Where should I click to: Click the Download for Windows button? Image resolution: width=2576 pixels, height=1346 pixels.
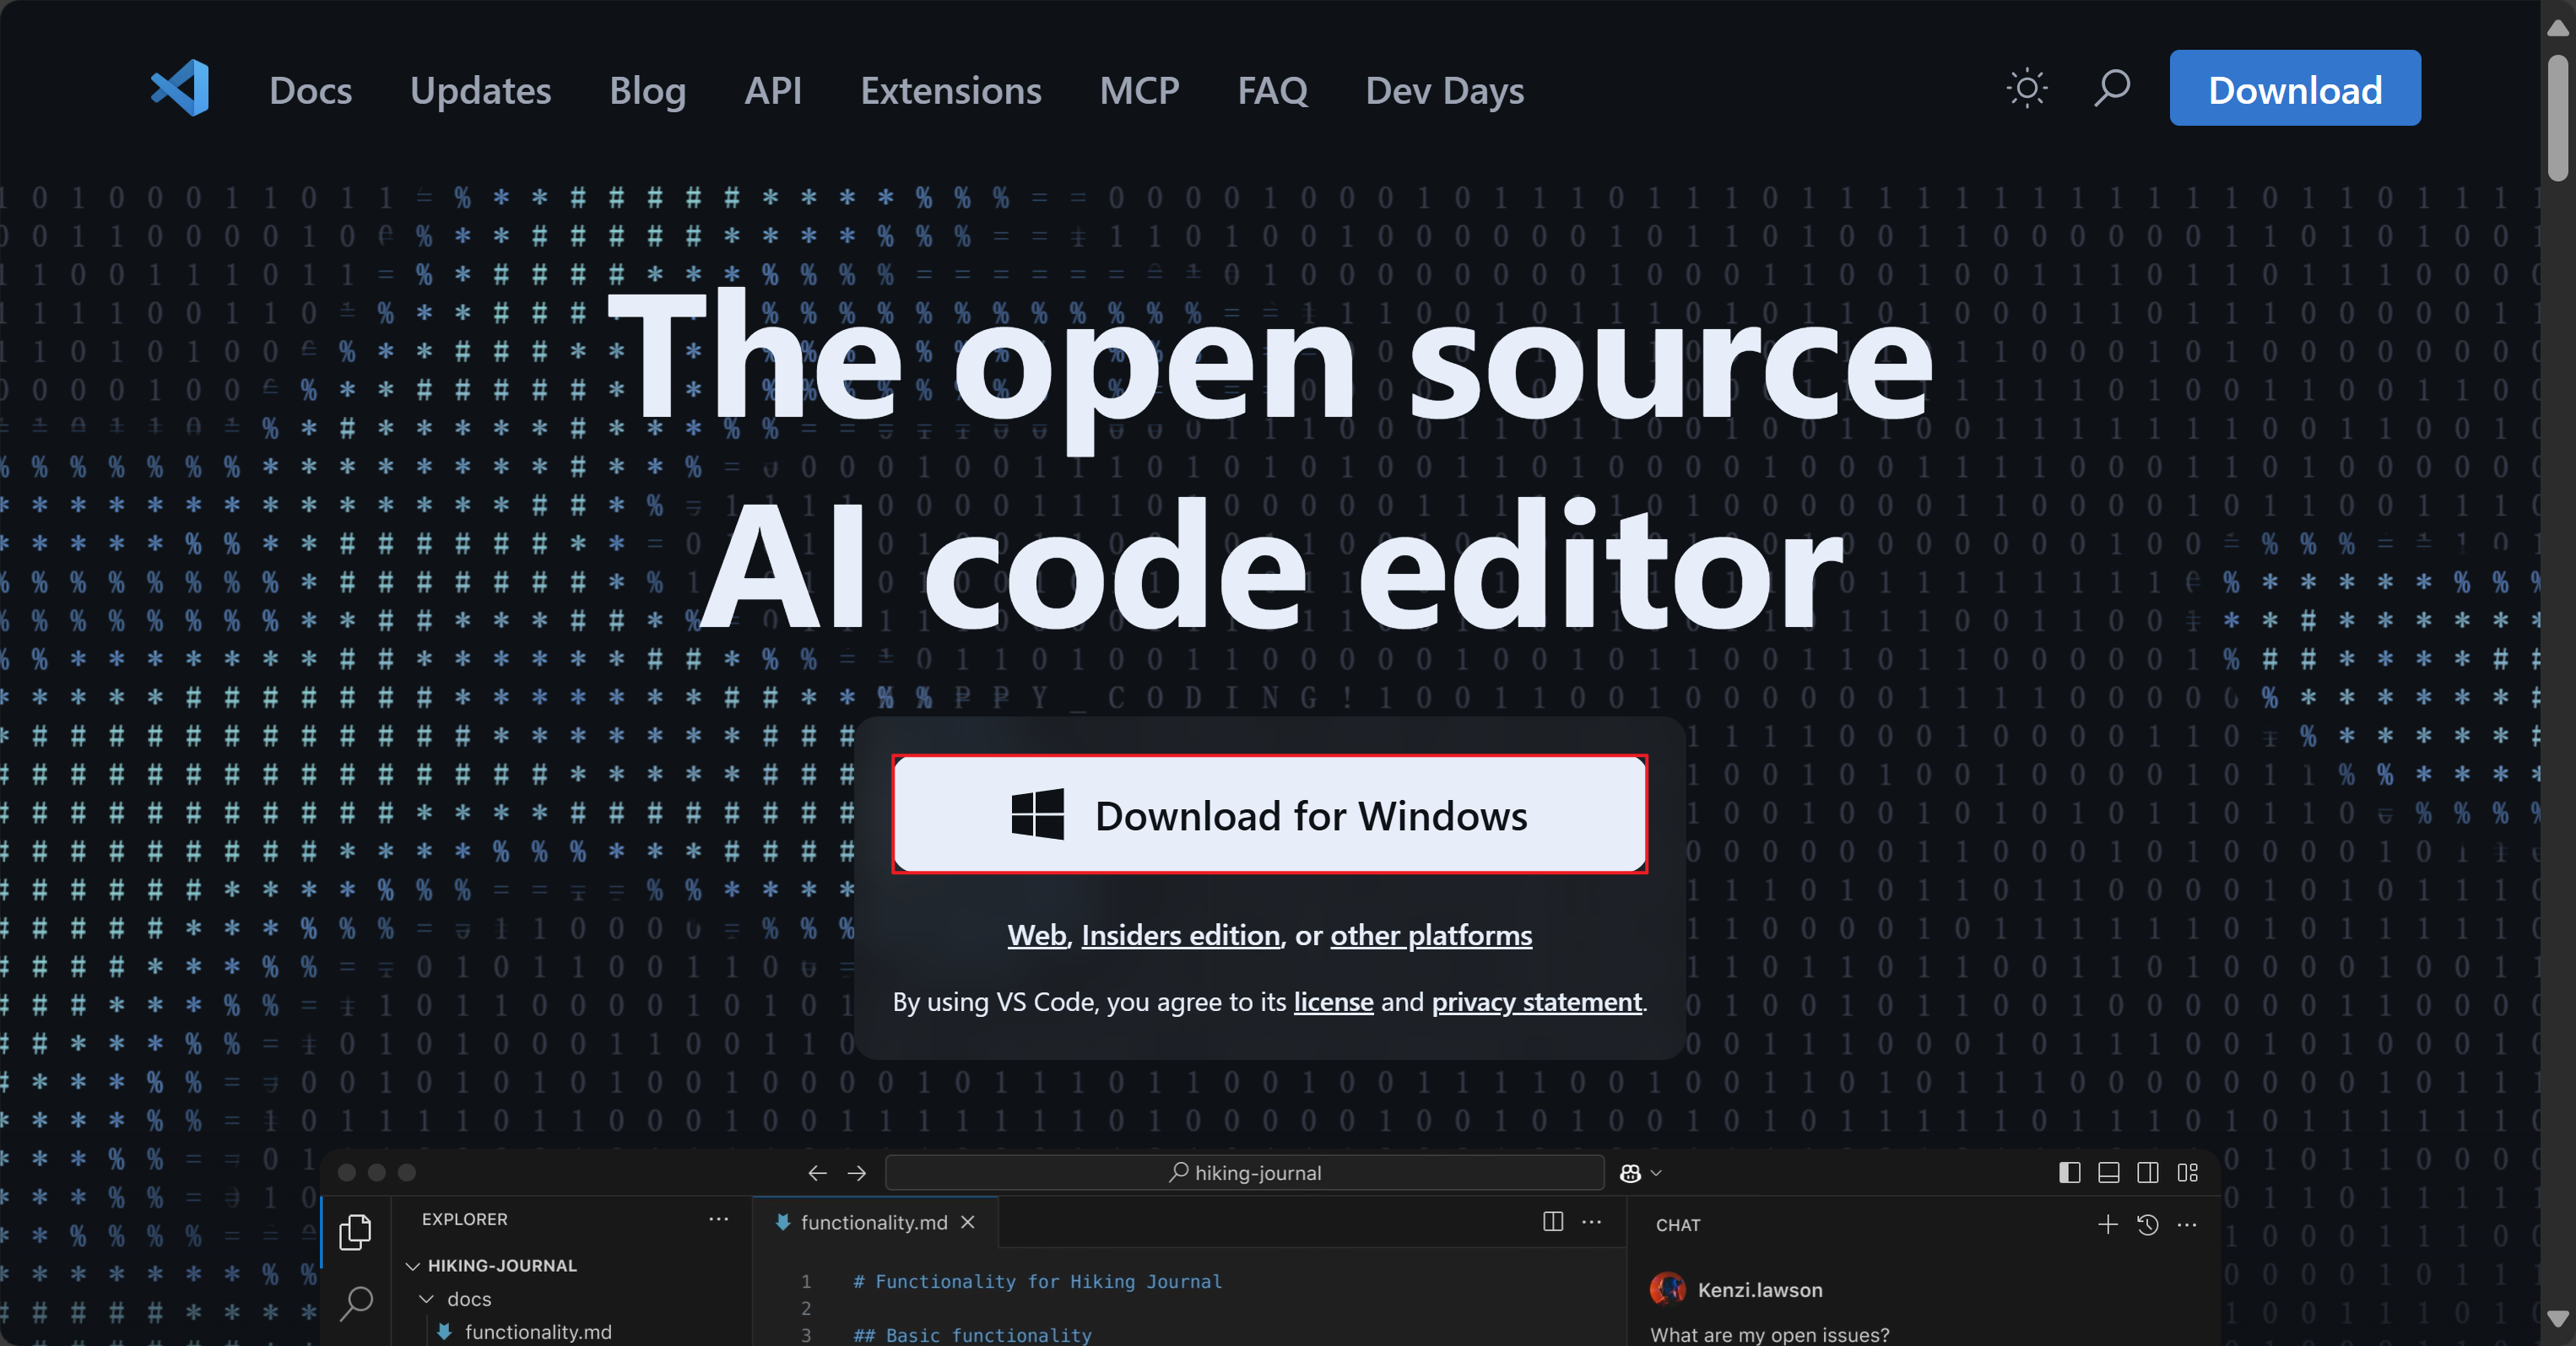pos(1269,814)
